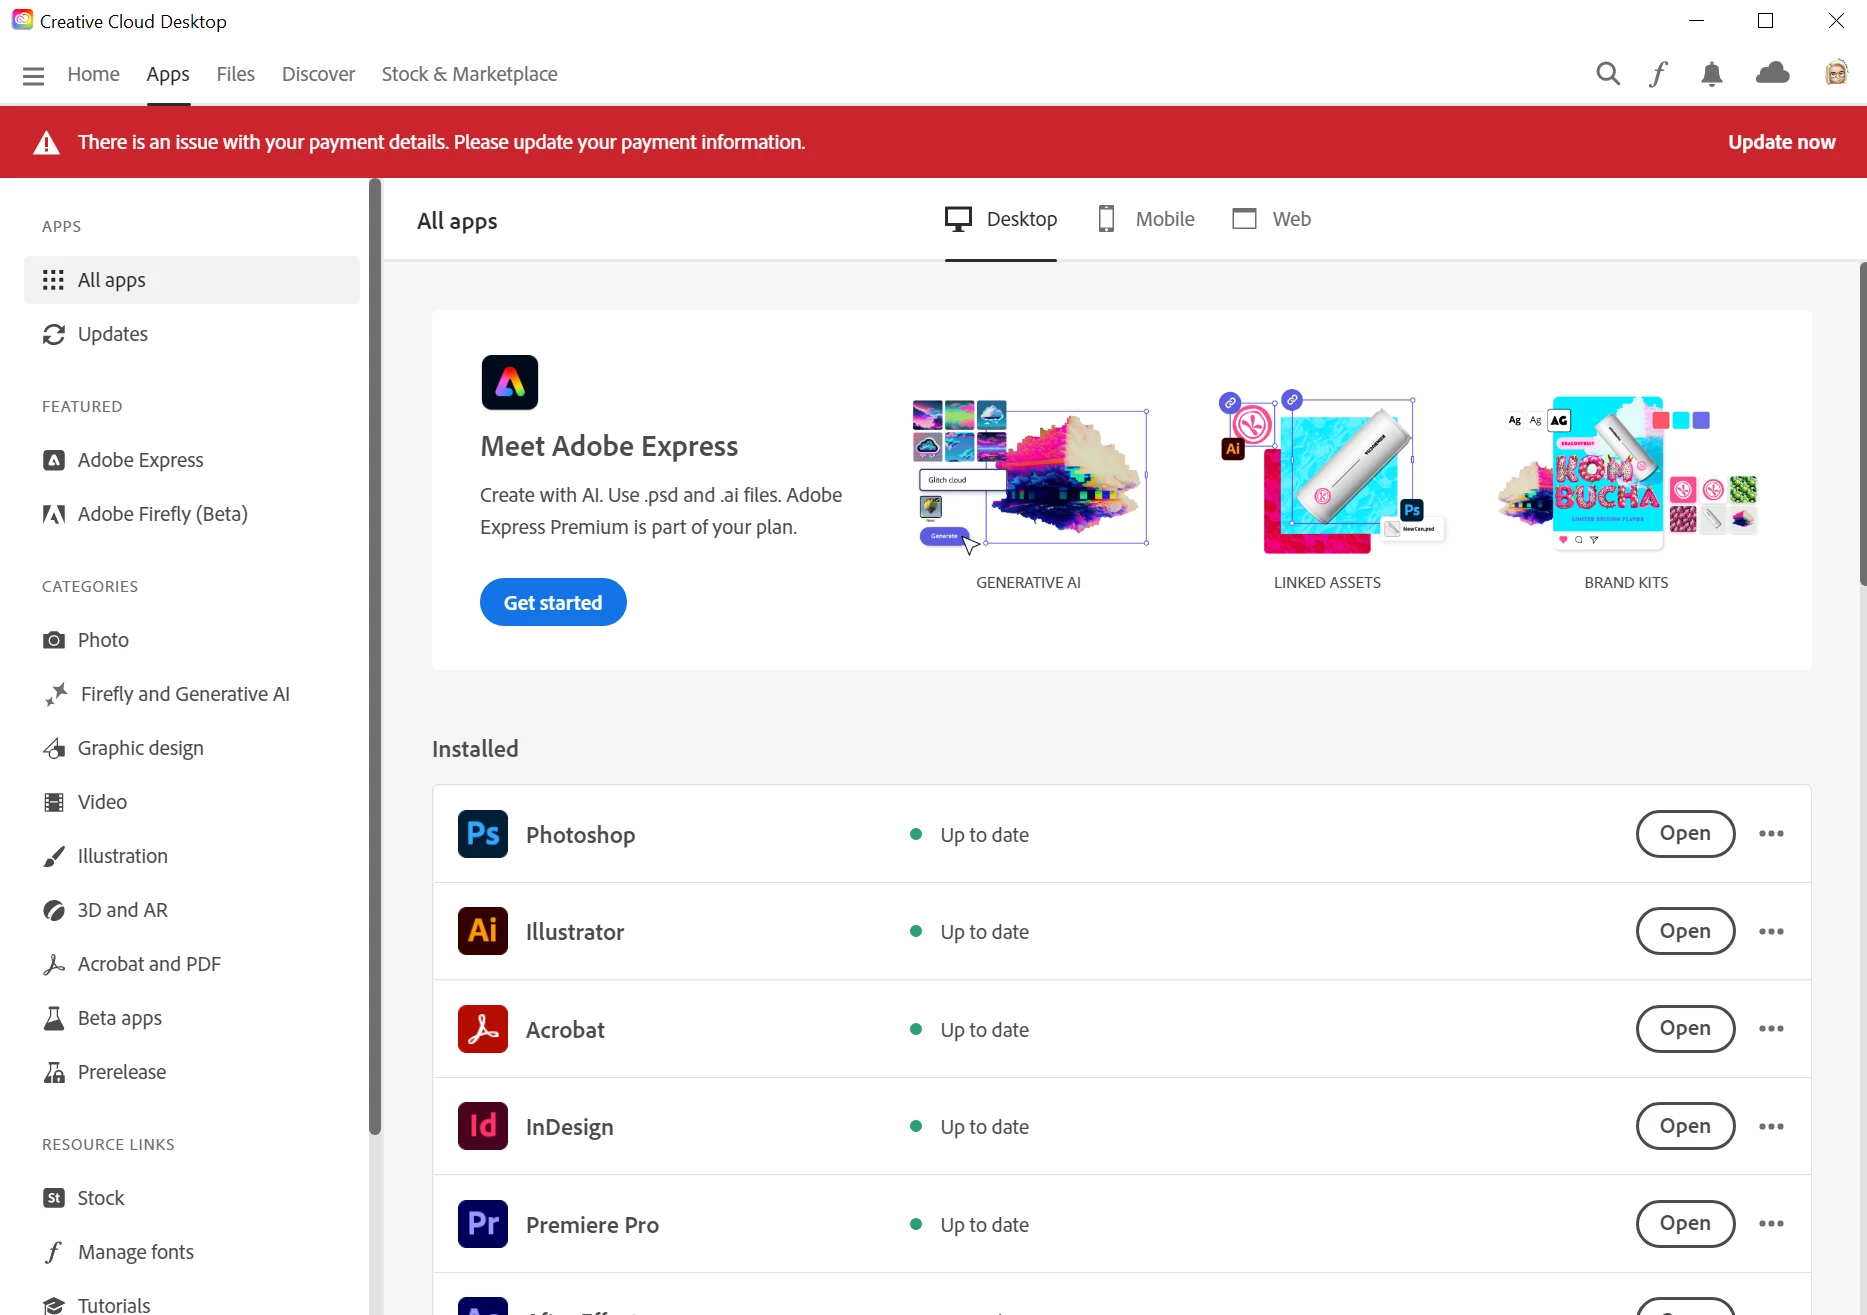1867x1315 pixels.
Task: Click the Brand Kits preview image
Action: coord(1627,474)
